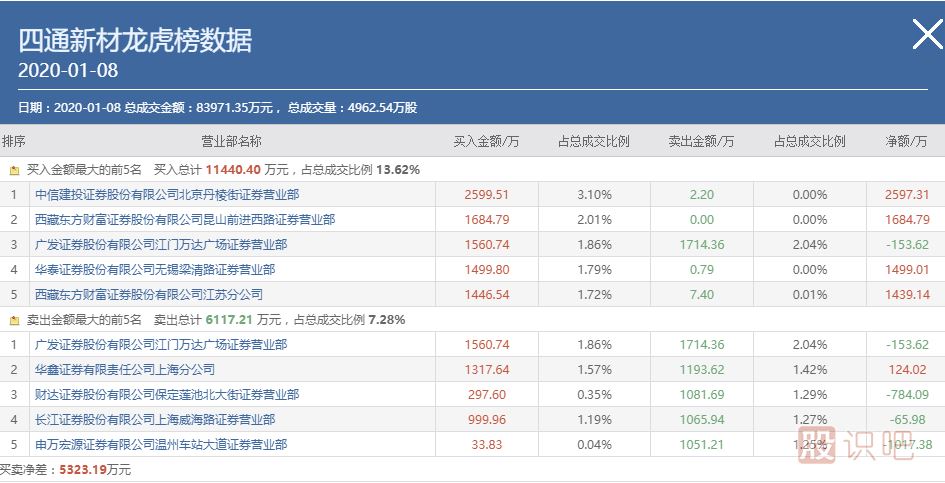Screen dimensions: 945x483
Task: Click the icon beside 卖出金额最大的前5名
Action: pyautogui.click(x=14, y=320)
